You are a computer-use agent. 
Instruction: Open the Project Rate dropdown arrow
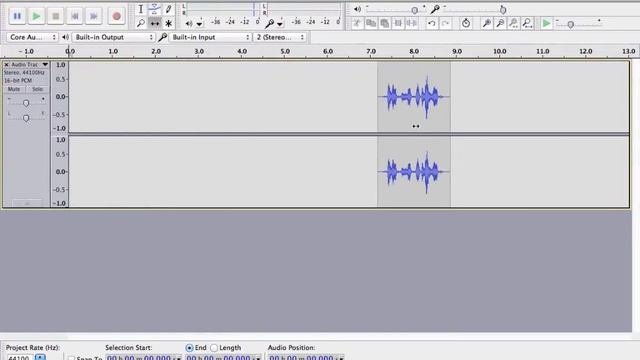tap(40, 358)
